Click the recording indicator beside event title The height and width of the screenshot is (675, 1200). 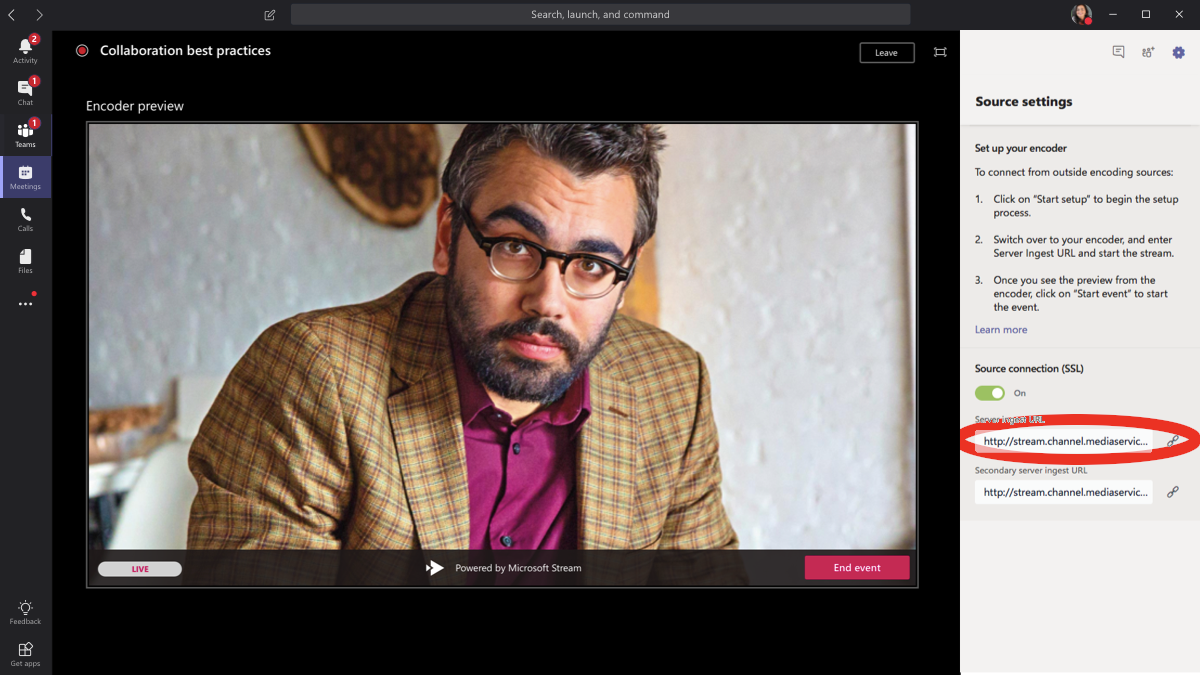click(x=82, y=51)
